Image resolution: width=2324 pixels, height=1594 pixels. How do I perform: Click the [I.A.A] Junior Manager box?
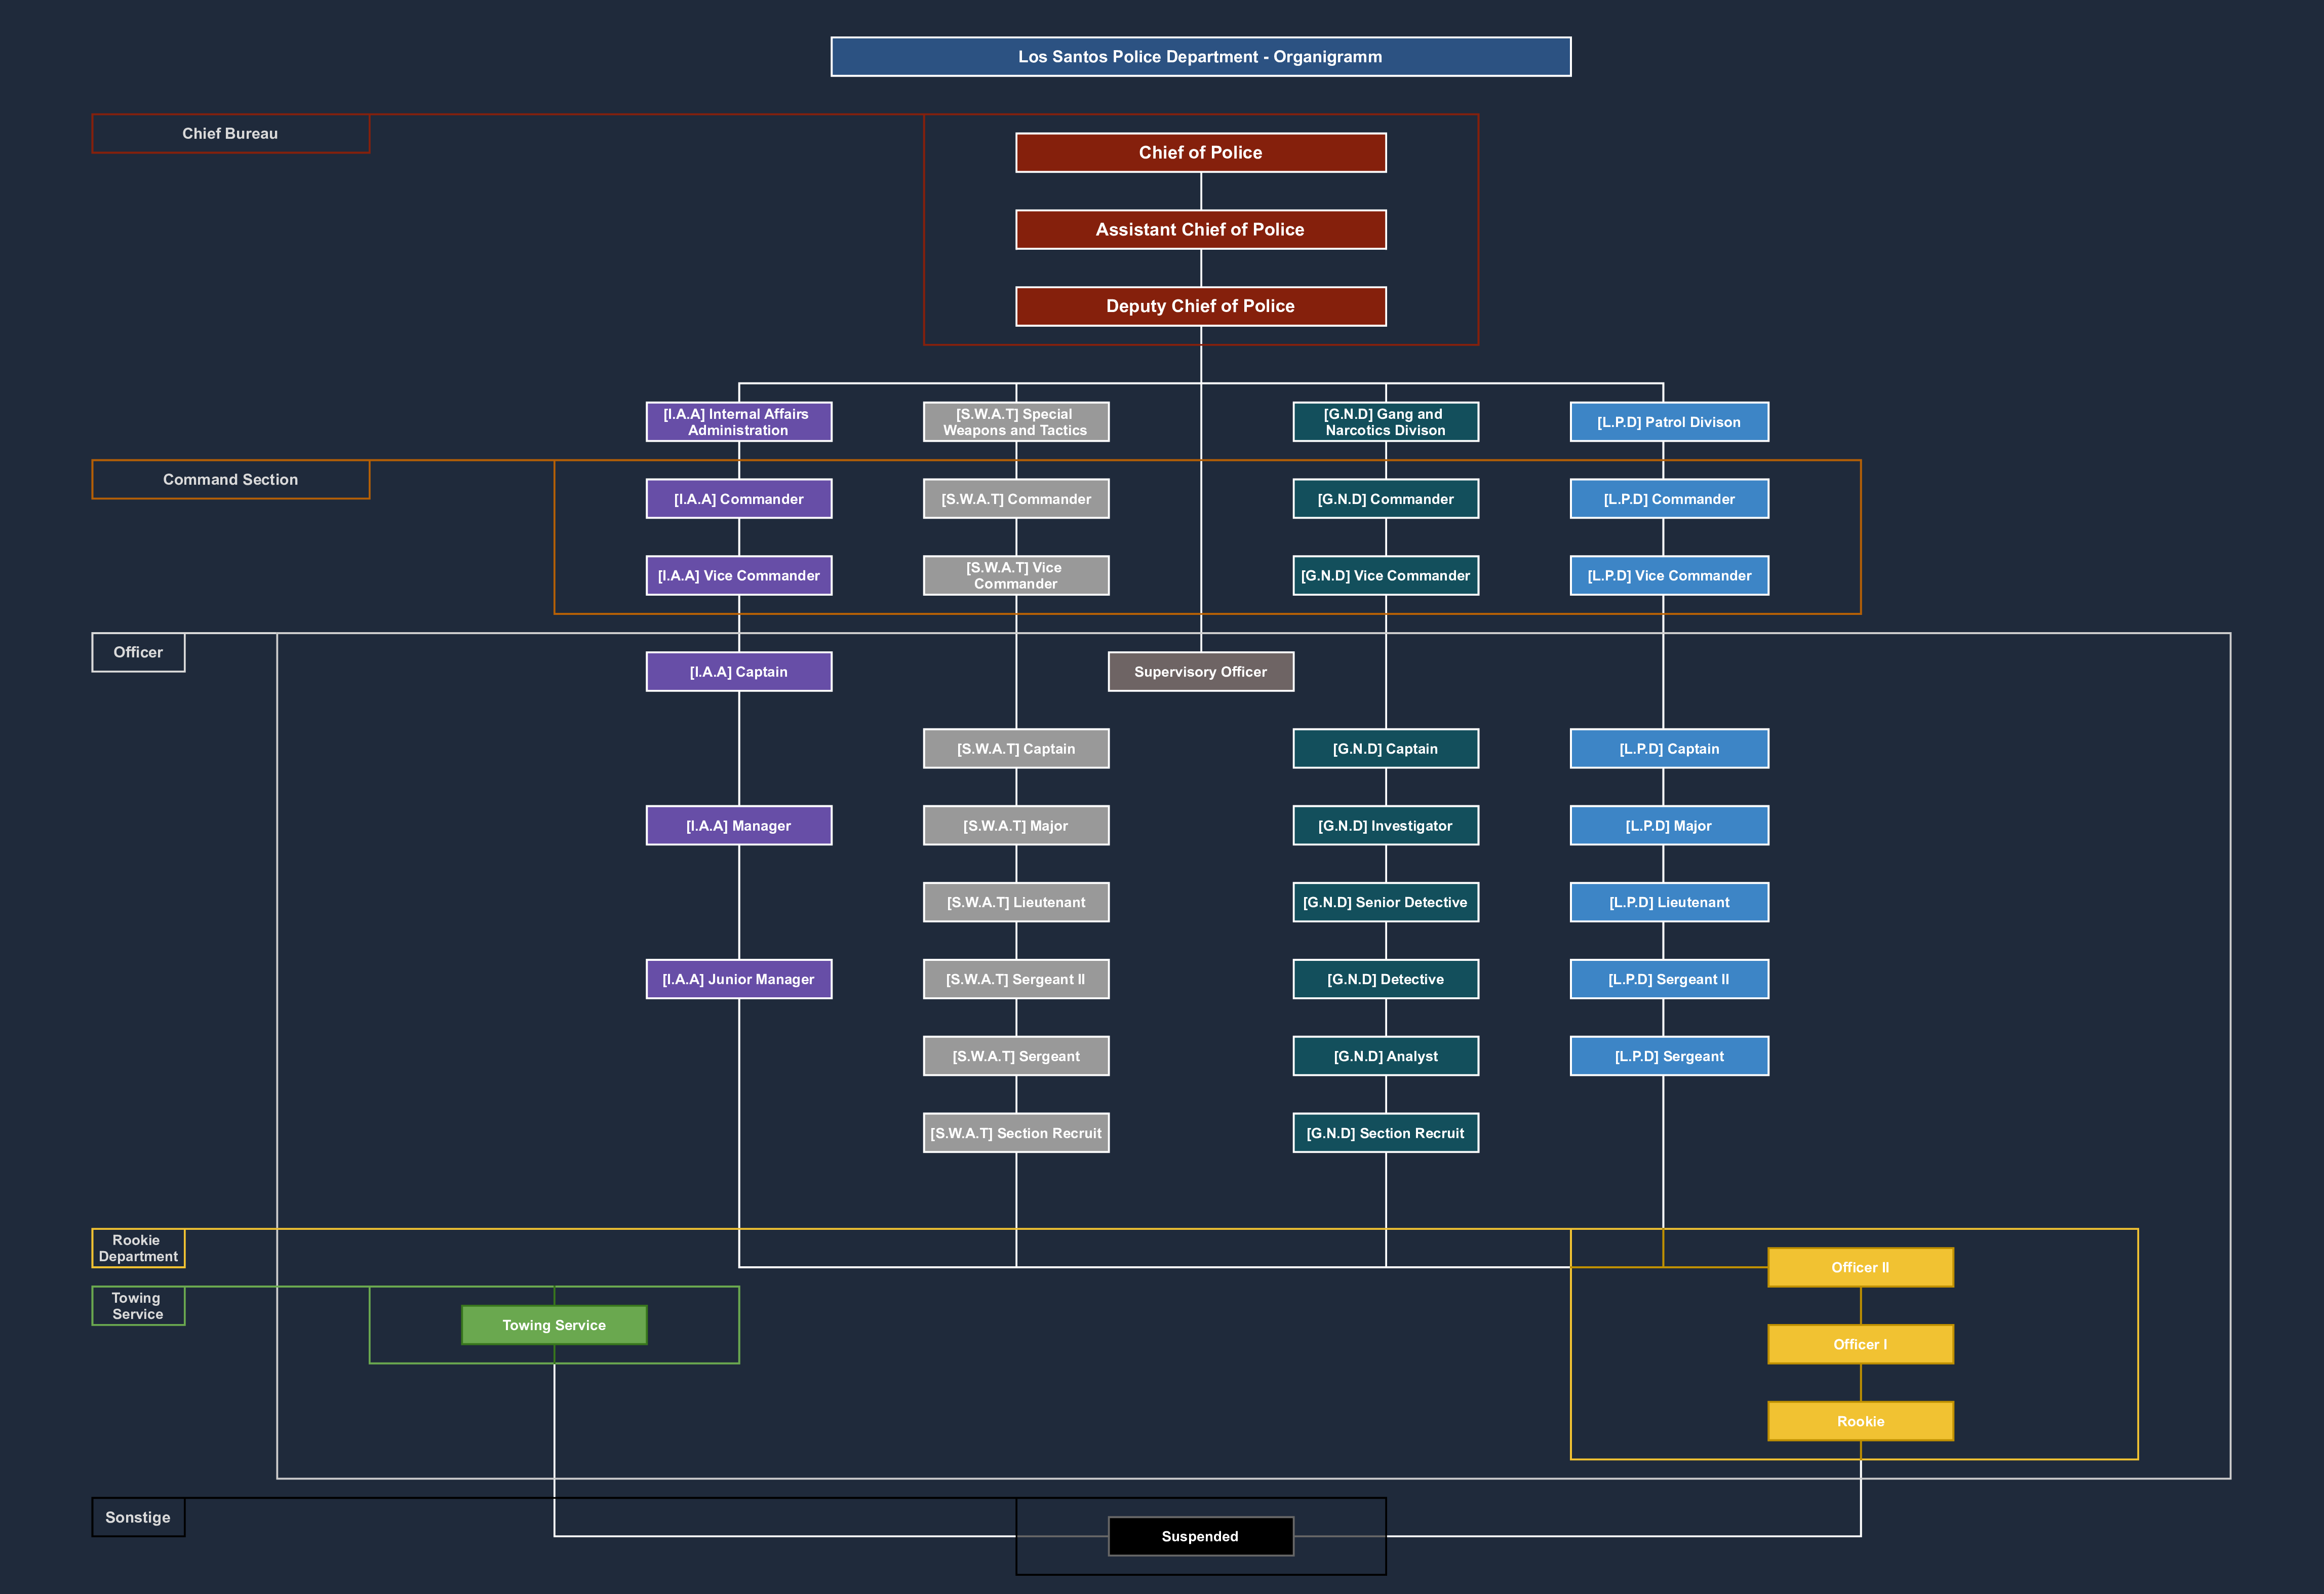coord(738,979)
